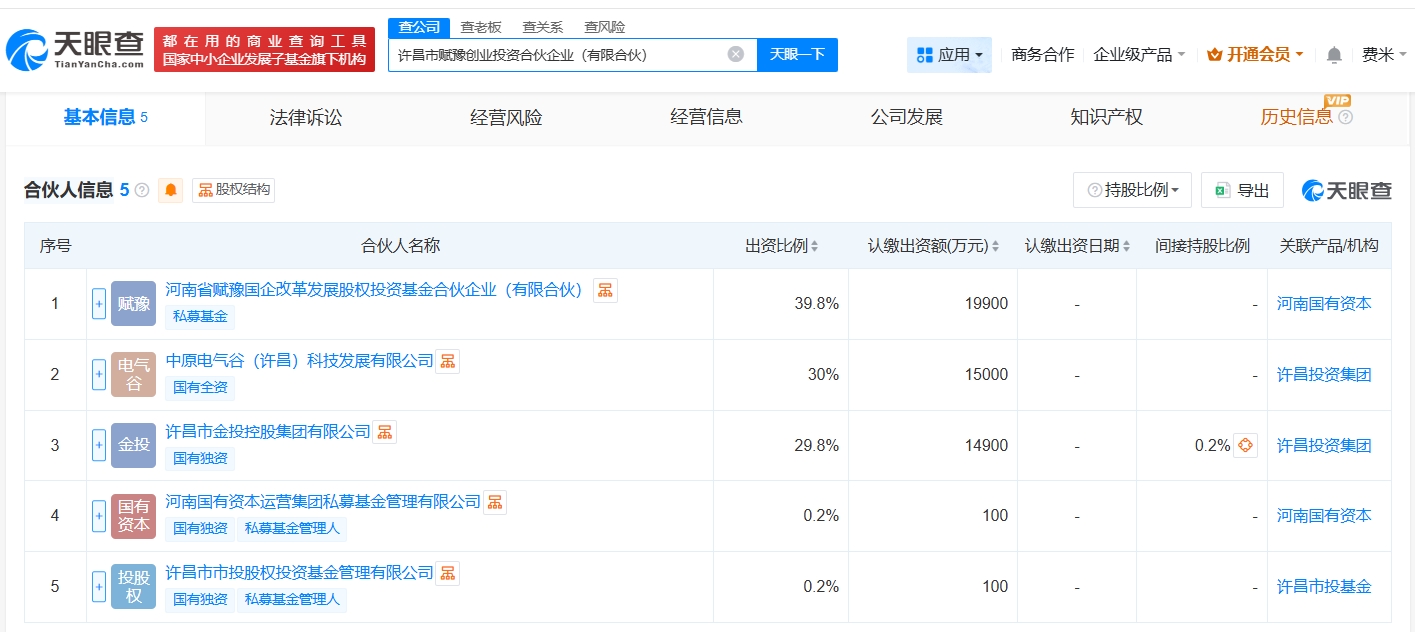The width and height of the screenshot is (1415, 632).
Task: Open the 应用 apps dropdown
Action: click(x=949, y=55)
